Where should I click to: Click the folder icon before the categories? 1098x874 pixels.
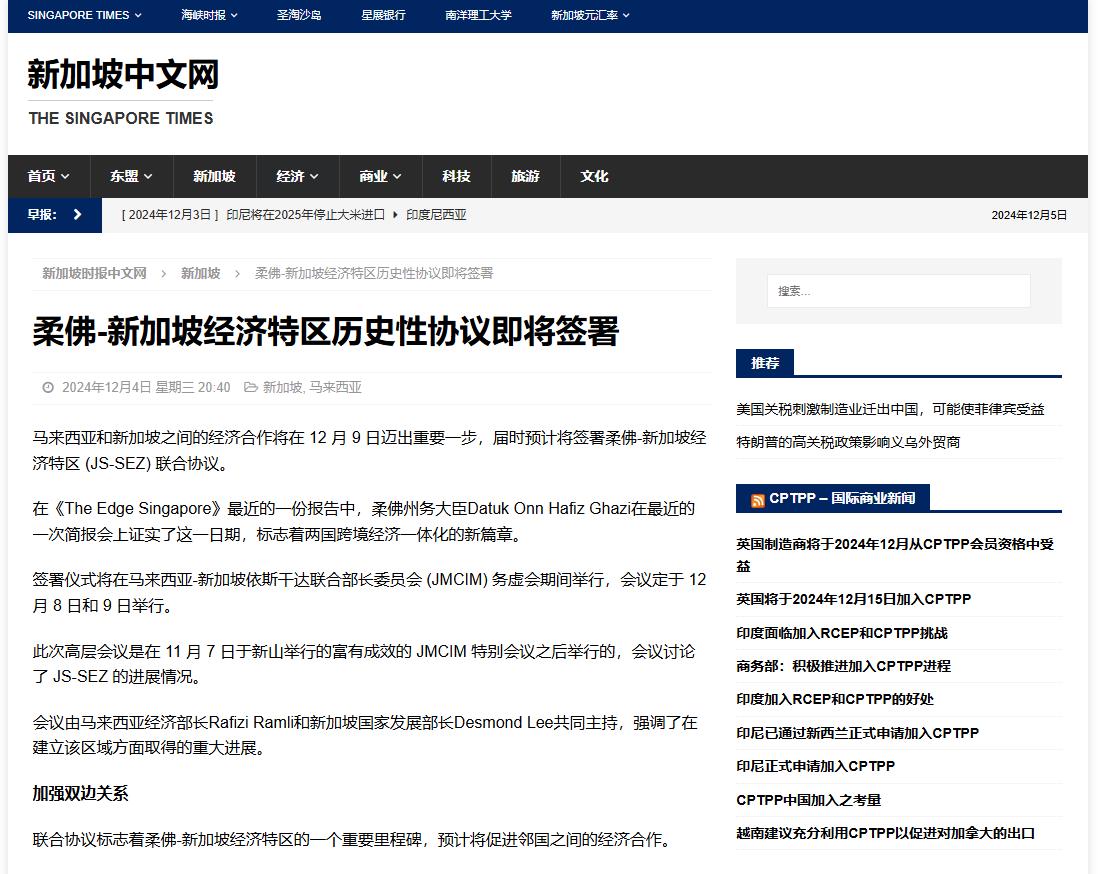click(250, 387)
